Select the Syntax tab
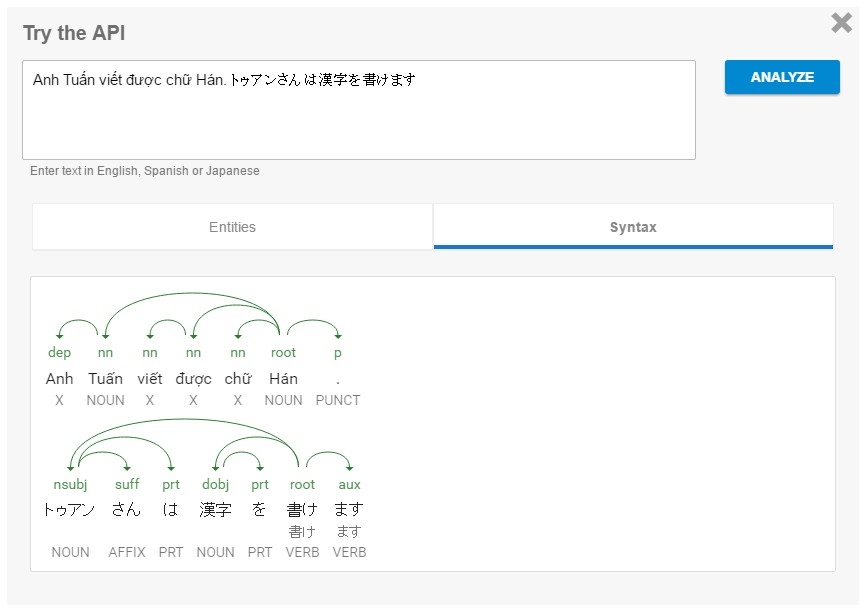The width and height of the screenshot is (864, 613). point(633,227)
